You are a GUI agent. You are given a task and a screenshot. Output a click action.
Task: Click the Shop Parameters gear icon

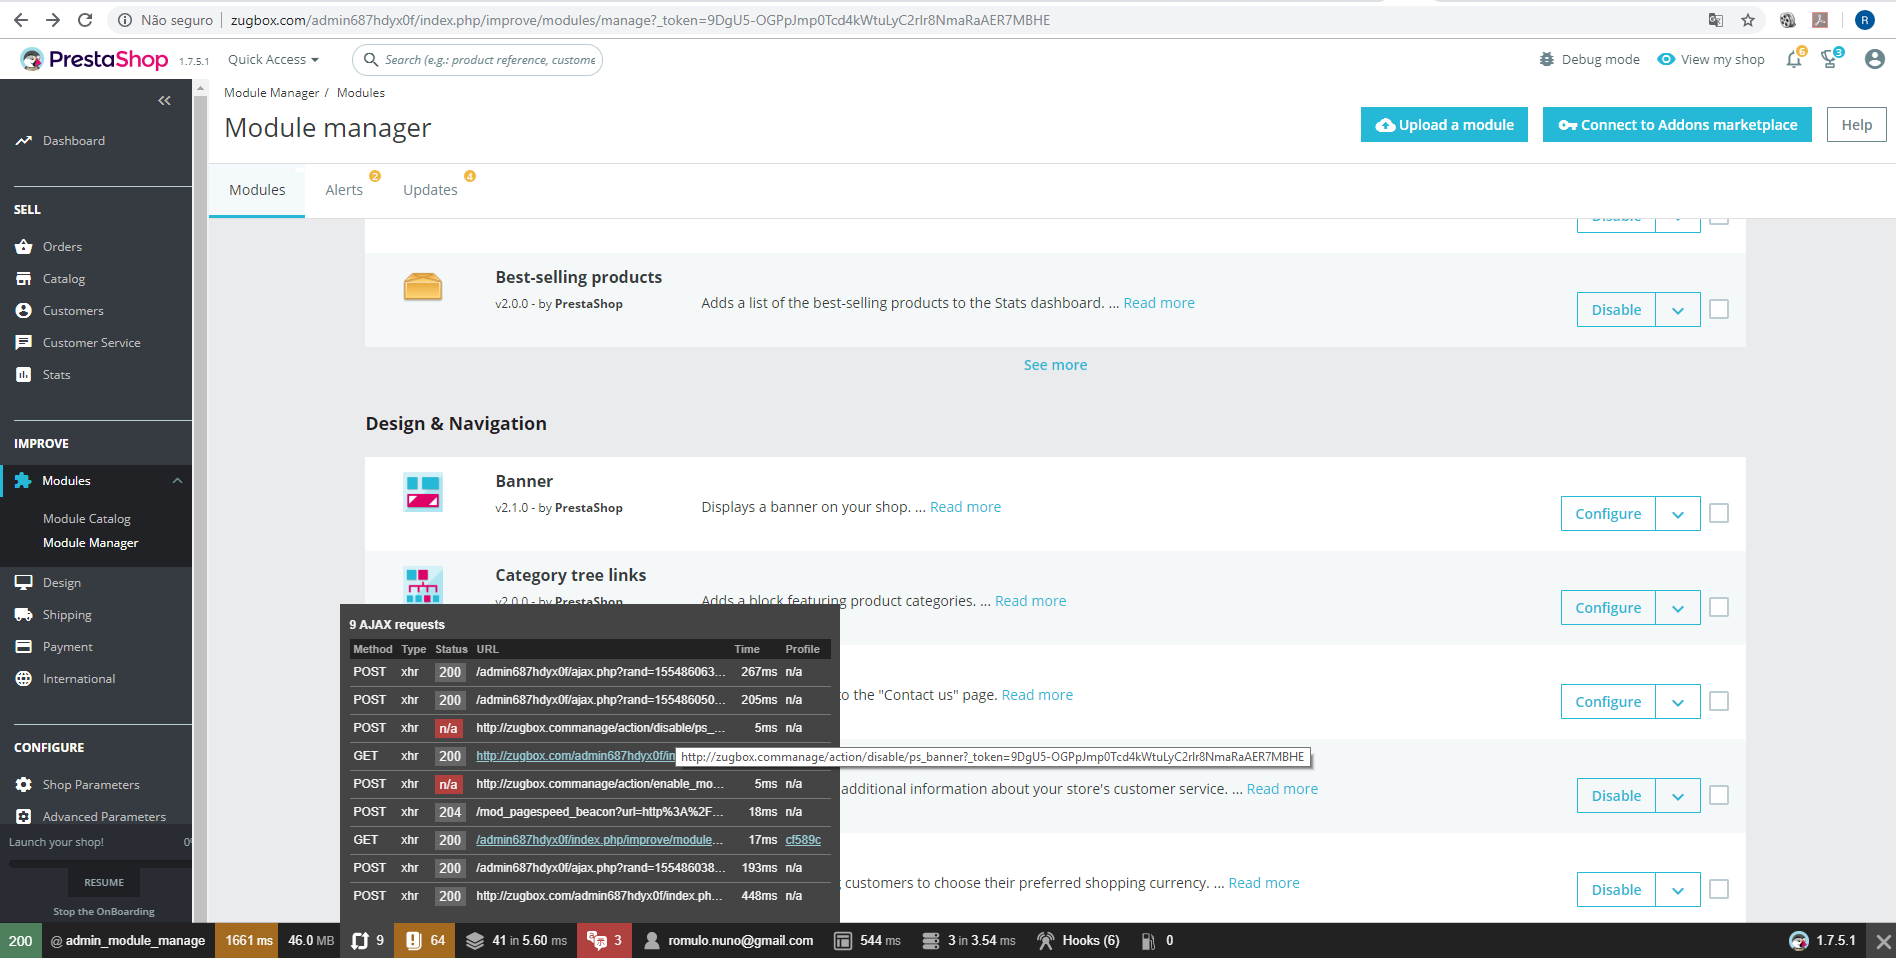tap(24, 785)
